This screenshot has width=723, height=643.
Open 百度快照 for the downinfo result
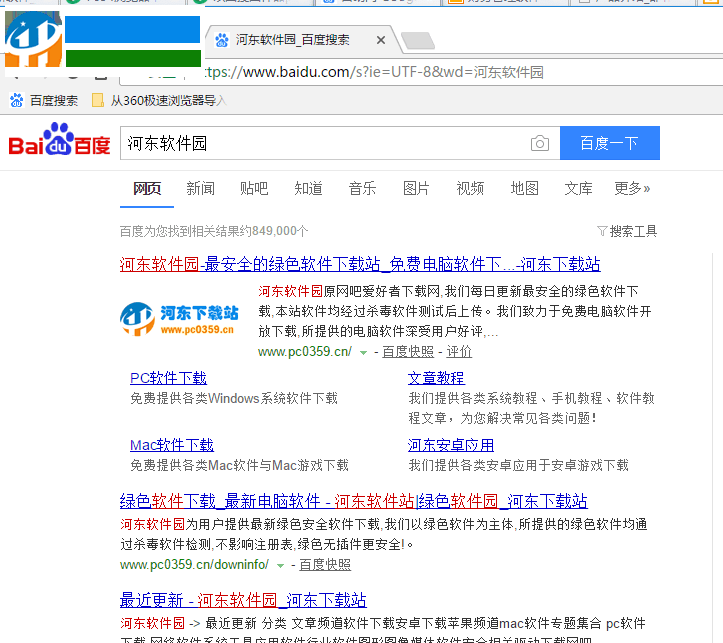pyautogui.click(x=325, y=565)
